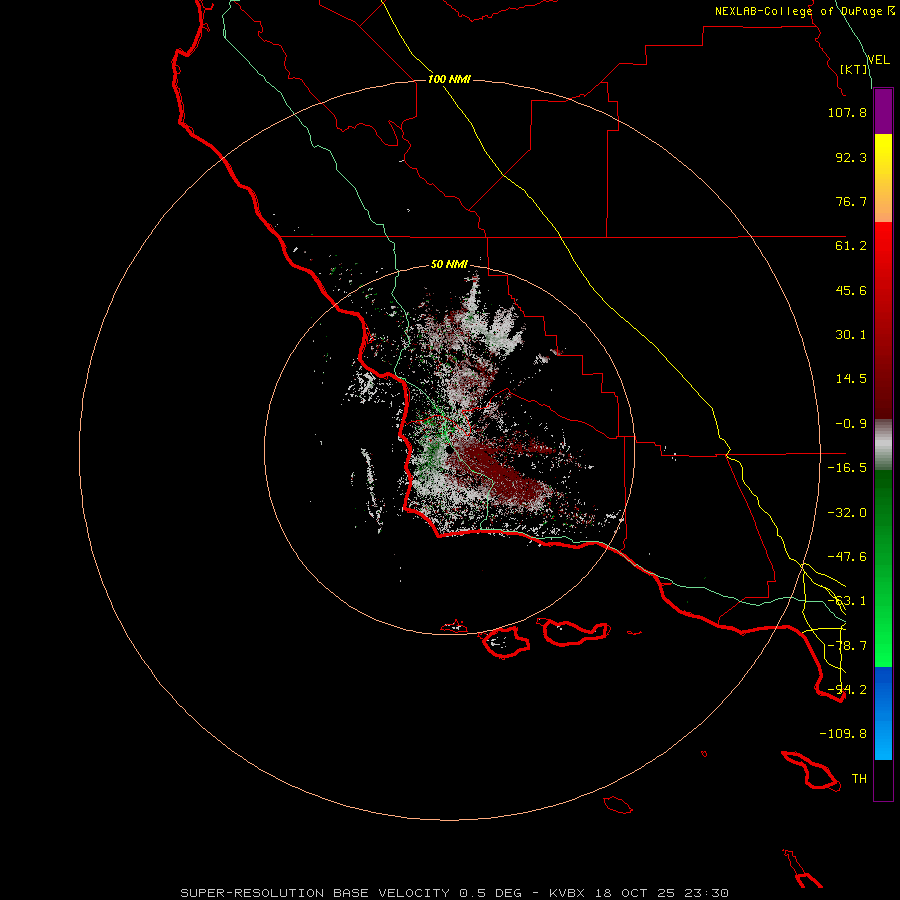Click the 30.1 scale value
The width and height of the screenshot is (900, 900).
[x=851, y=334]
